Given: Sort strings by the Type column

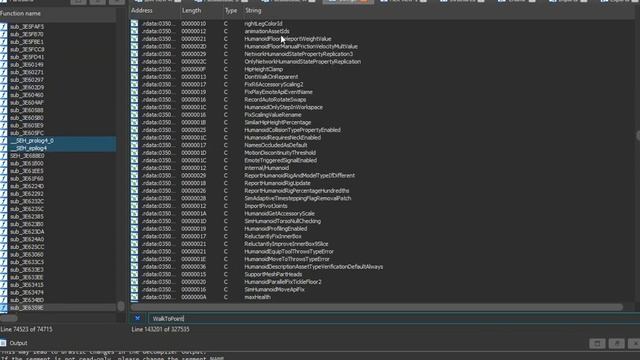Looking at the screenshot, I should (232, 11).
